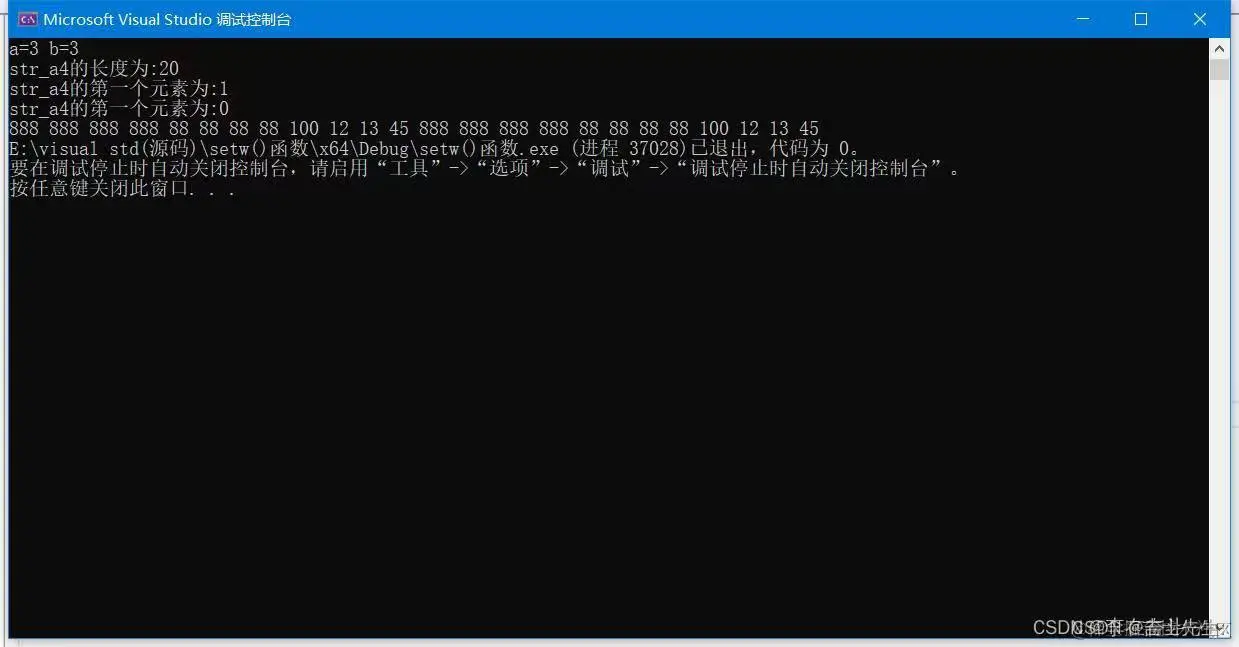The width and height of the screenshot is (1239, 647).
Task: Click the line ending with 元素为:1
Action: [119, 88]
